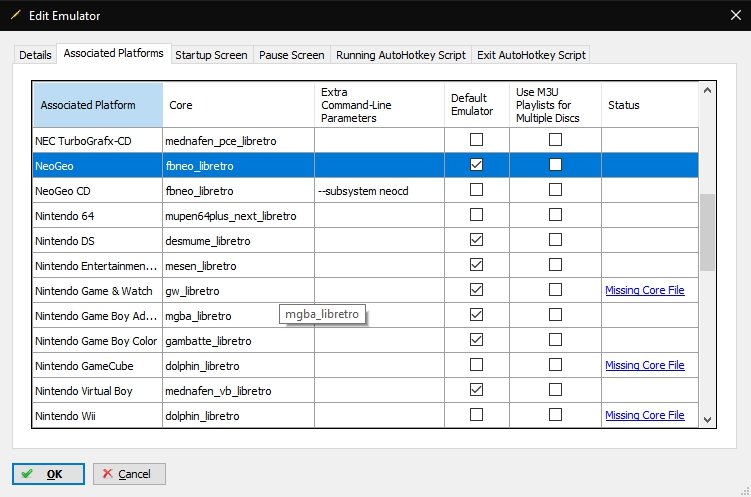
Task: Check Default Emulator for Nintendo 64
Action: coord(476,215)
